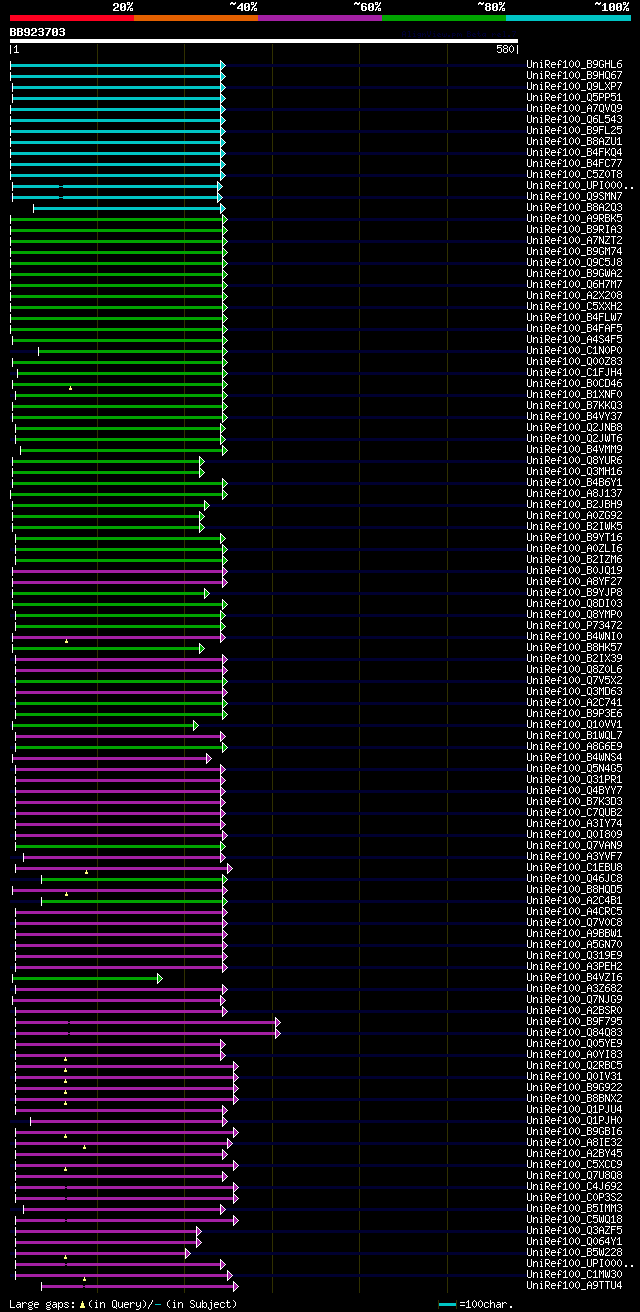
Task: Select the UniRef100_B9F795 label
Action: pos(574,1021)
